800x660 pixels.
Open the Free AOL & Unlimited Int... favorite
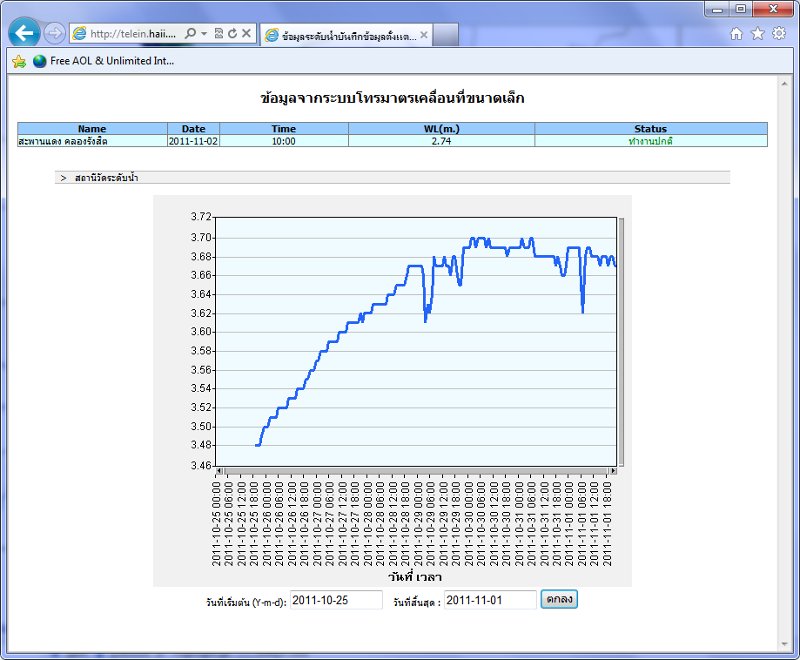point(103,61)
